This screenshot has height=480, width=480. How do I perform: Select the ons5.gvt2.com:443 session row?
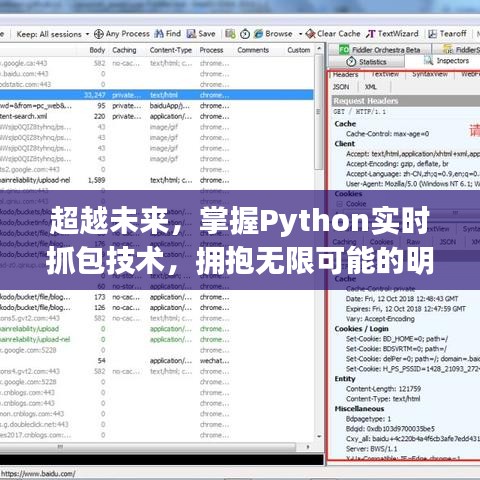pyautogui.click(x=157, y=318)
